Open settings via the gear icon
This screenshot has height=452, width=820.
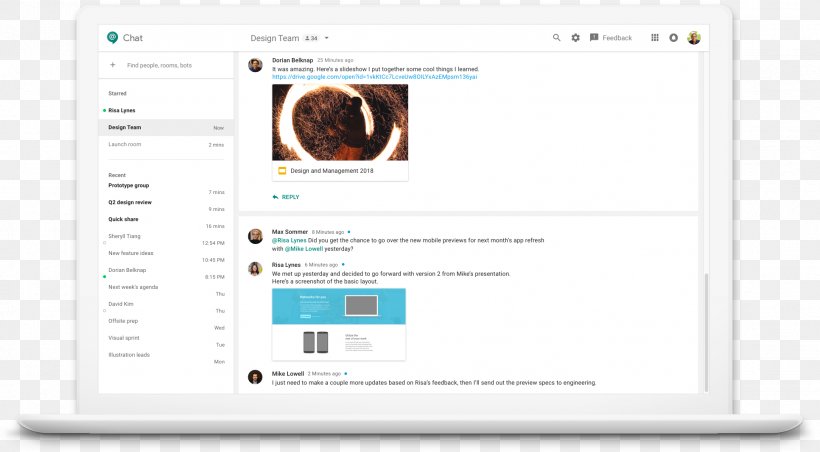(x=575, y=38)
